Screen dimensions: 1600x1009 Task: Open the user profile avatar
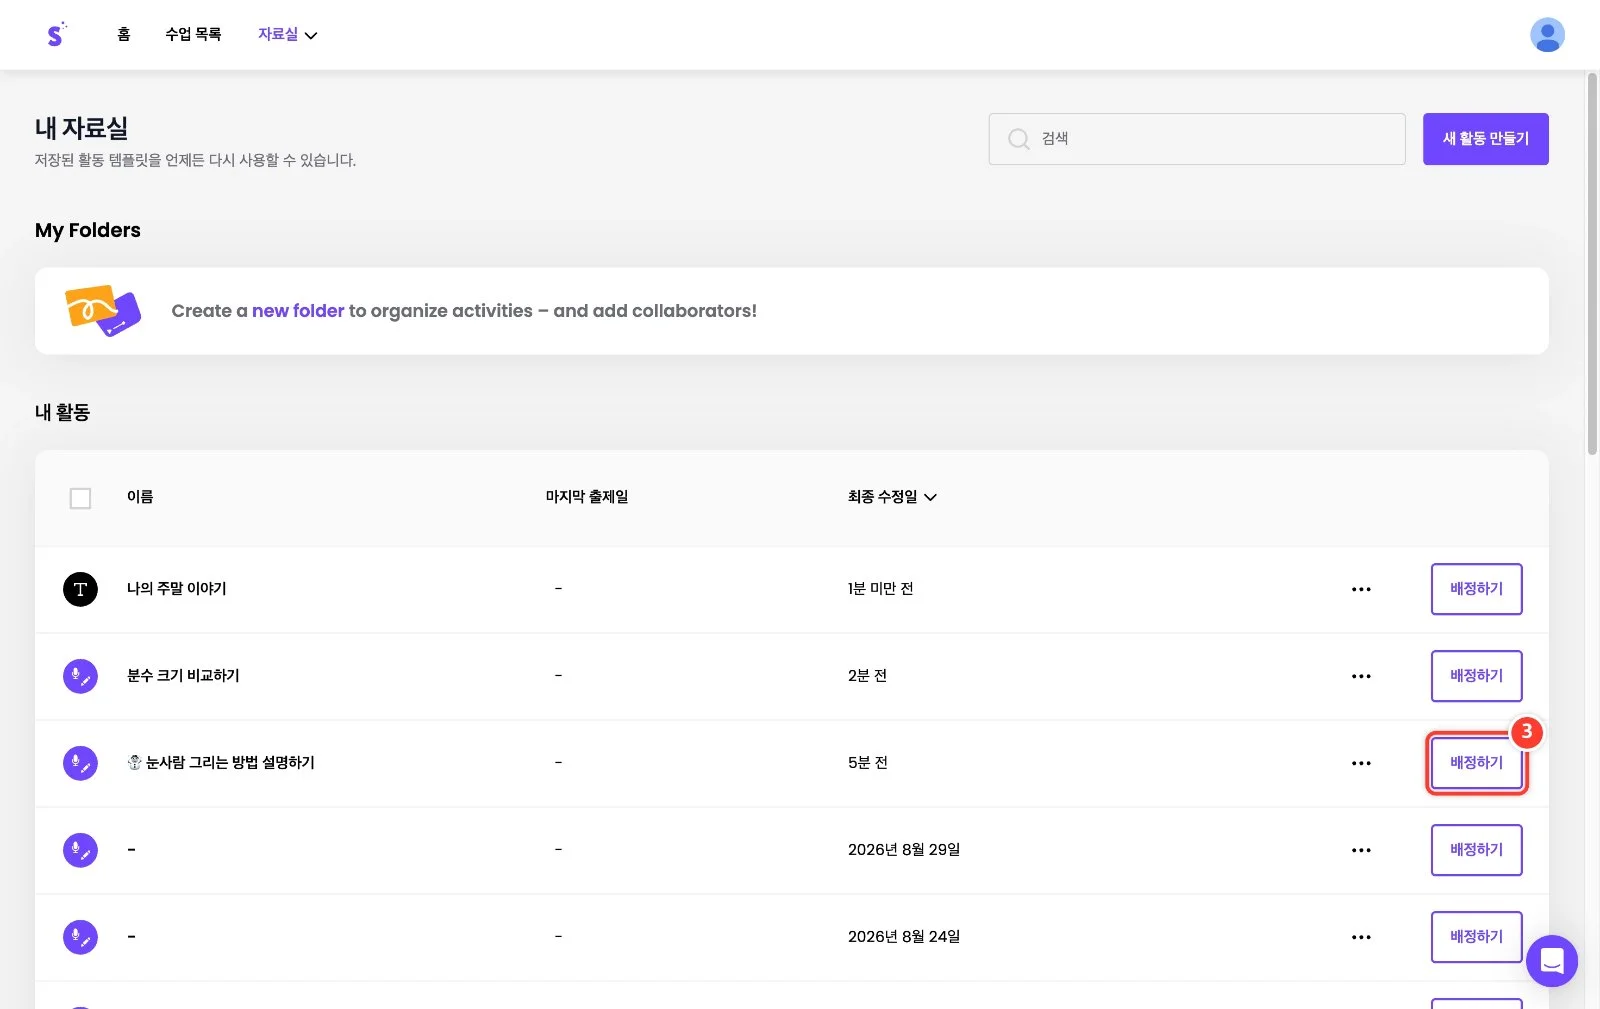[1547, 35]
